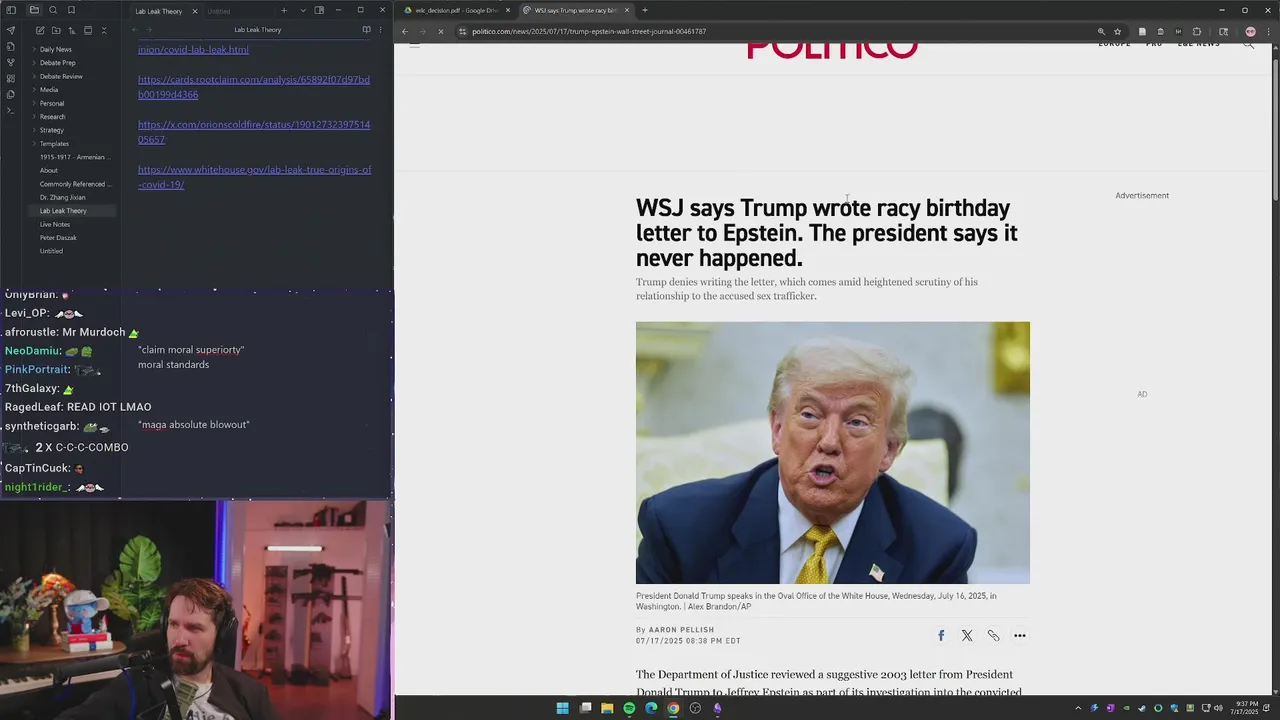Image resolution: width=1280 pixels, height=720 pixels.
Task: Open the Obsidian search icon
Action: [53, 10]
